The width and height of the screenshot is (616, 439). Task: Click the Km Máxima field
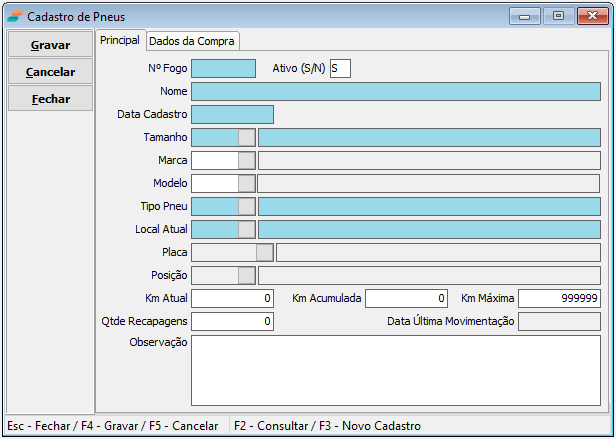click(x=559, y=298)
